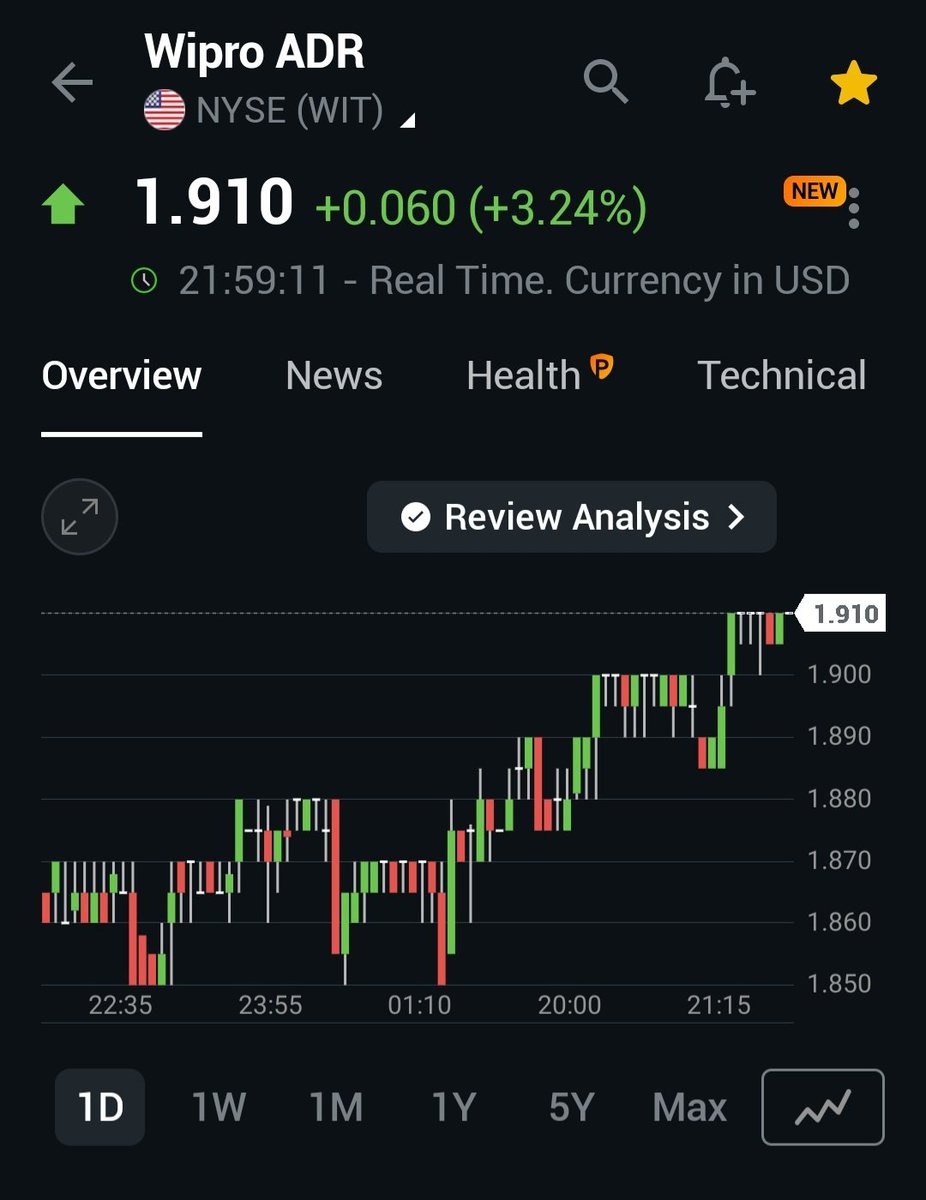Tap the large 1.910 price at the top

click(x=214, y=202)
